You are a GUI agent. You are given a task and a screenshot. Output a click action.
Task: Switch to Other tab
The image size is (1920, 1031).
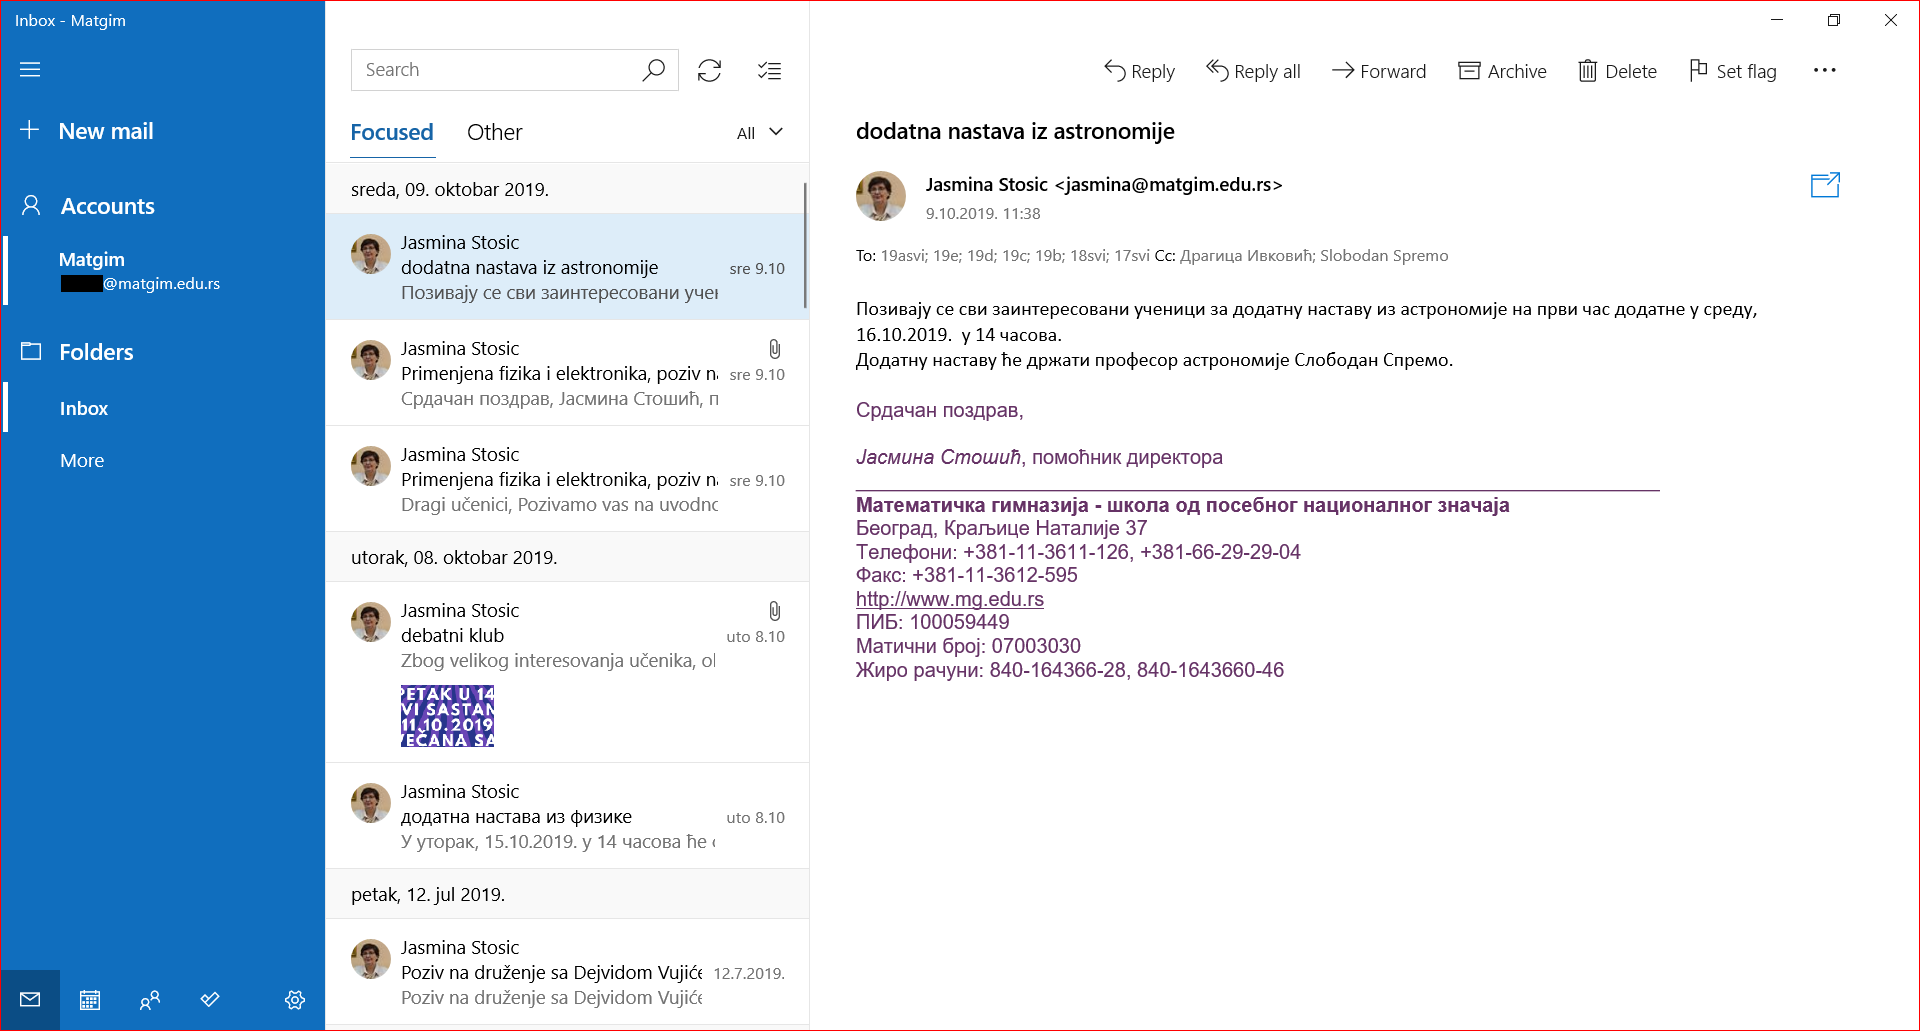click(494, 132)
